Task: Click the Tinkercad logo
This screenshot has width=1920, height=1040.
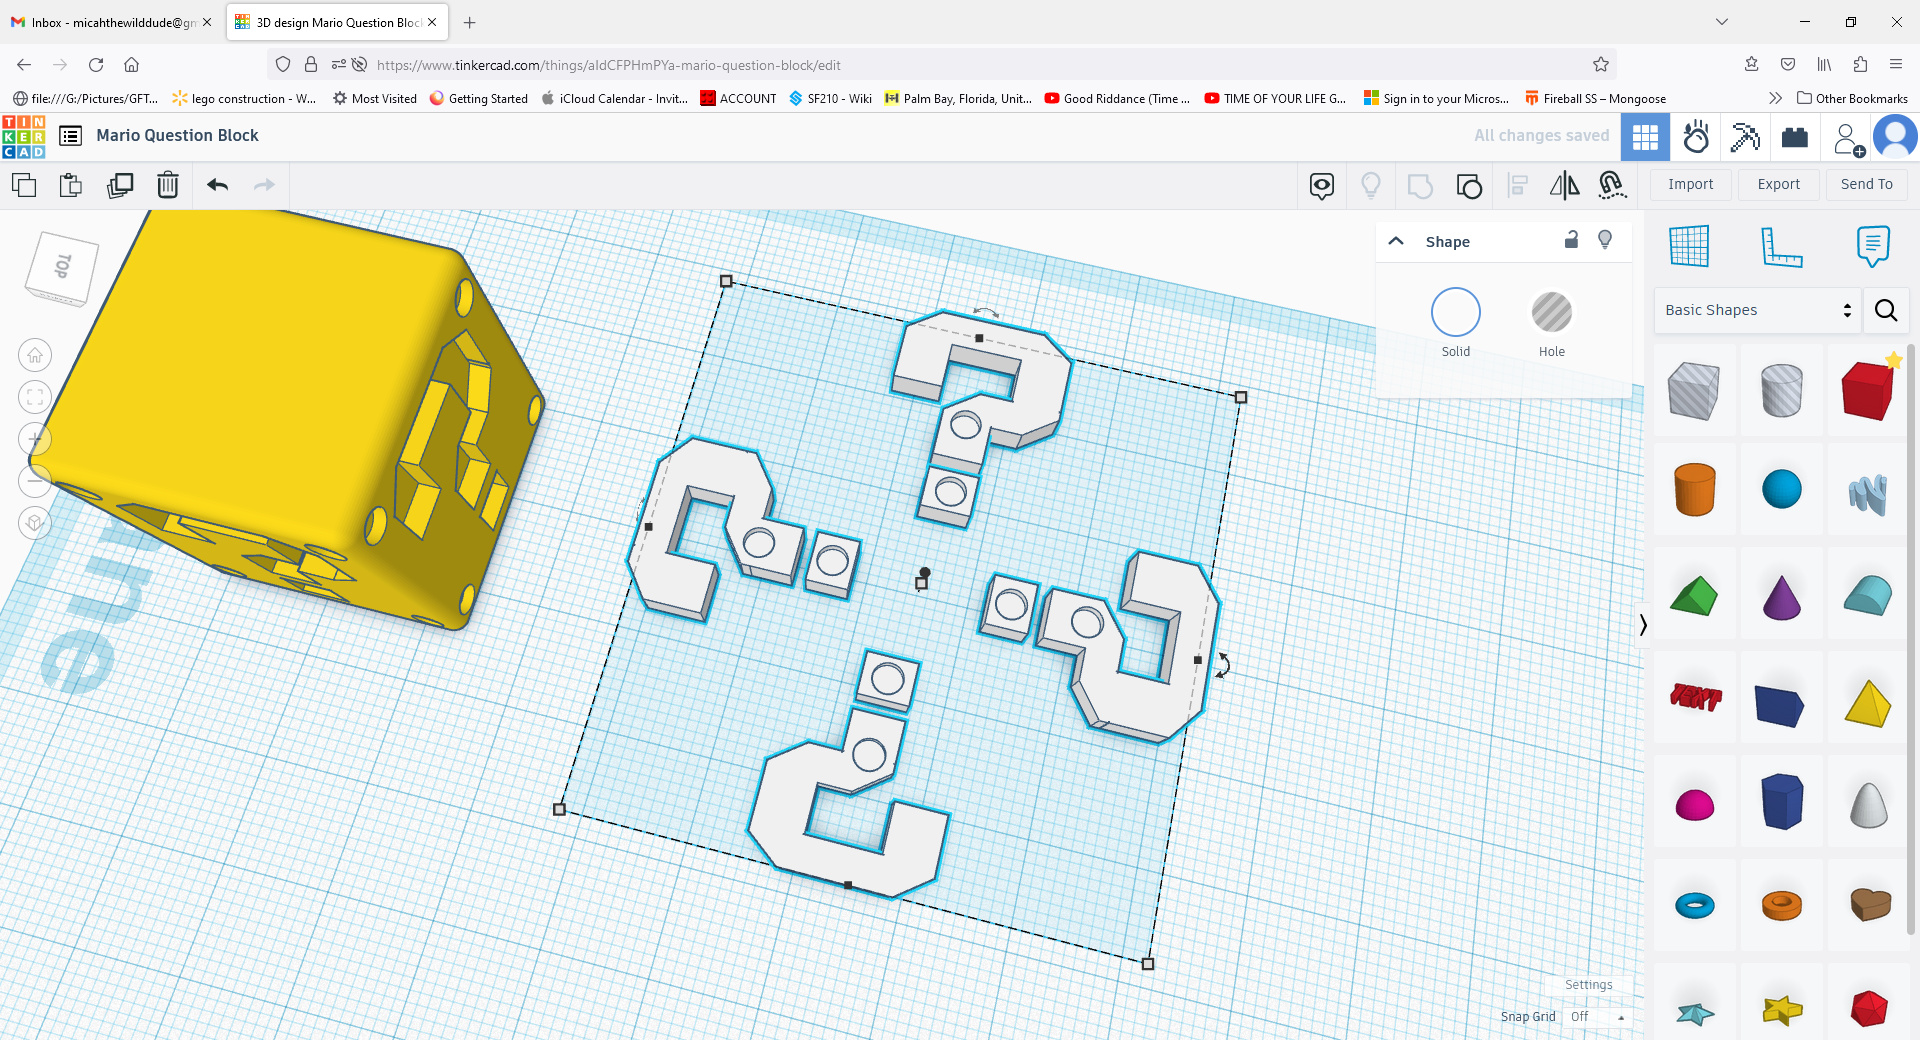Action: coord(24,137)
